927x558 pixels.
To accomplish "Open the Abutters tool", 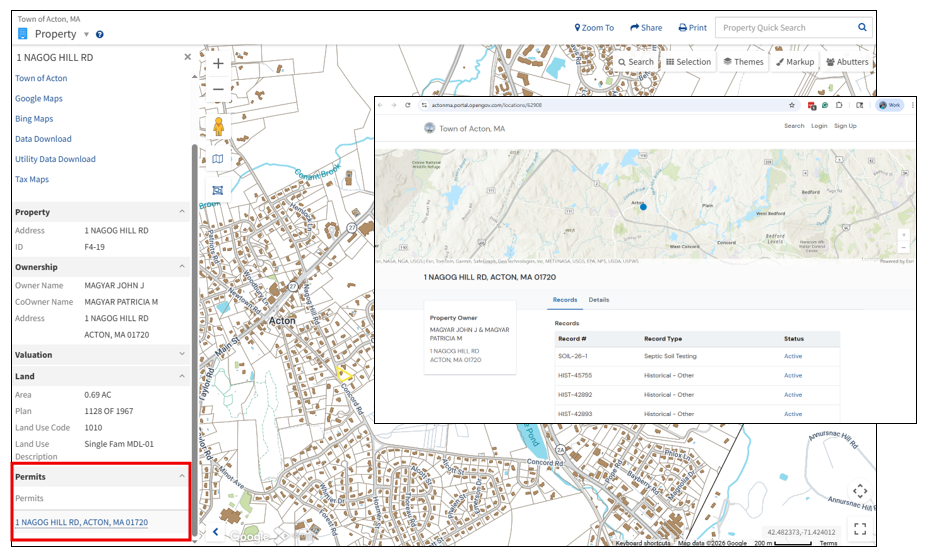I will click(x=847, y=61).
